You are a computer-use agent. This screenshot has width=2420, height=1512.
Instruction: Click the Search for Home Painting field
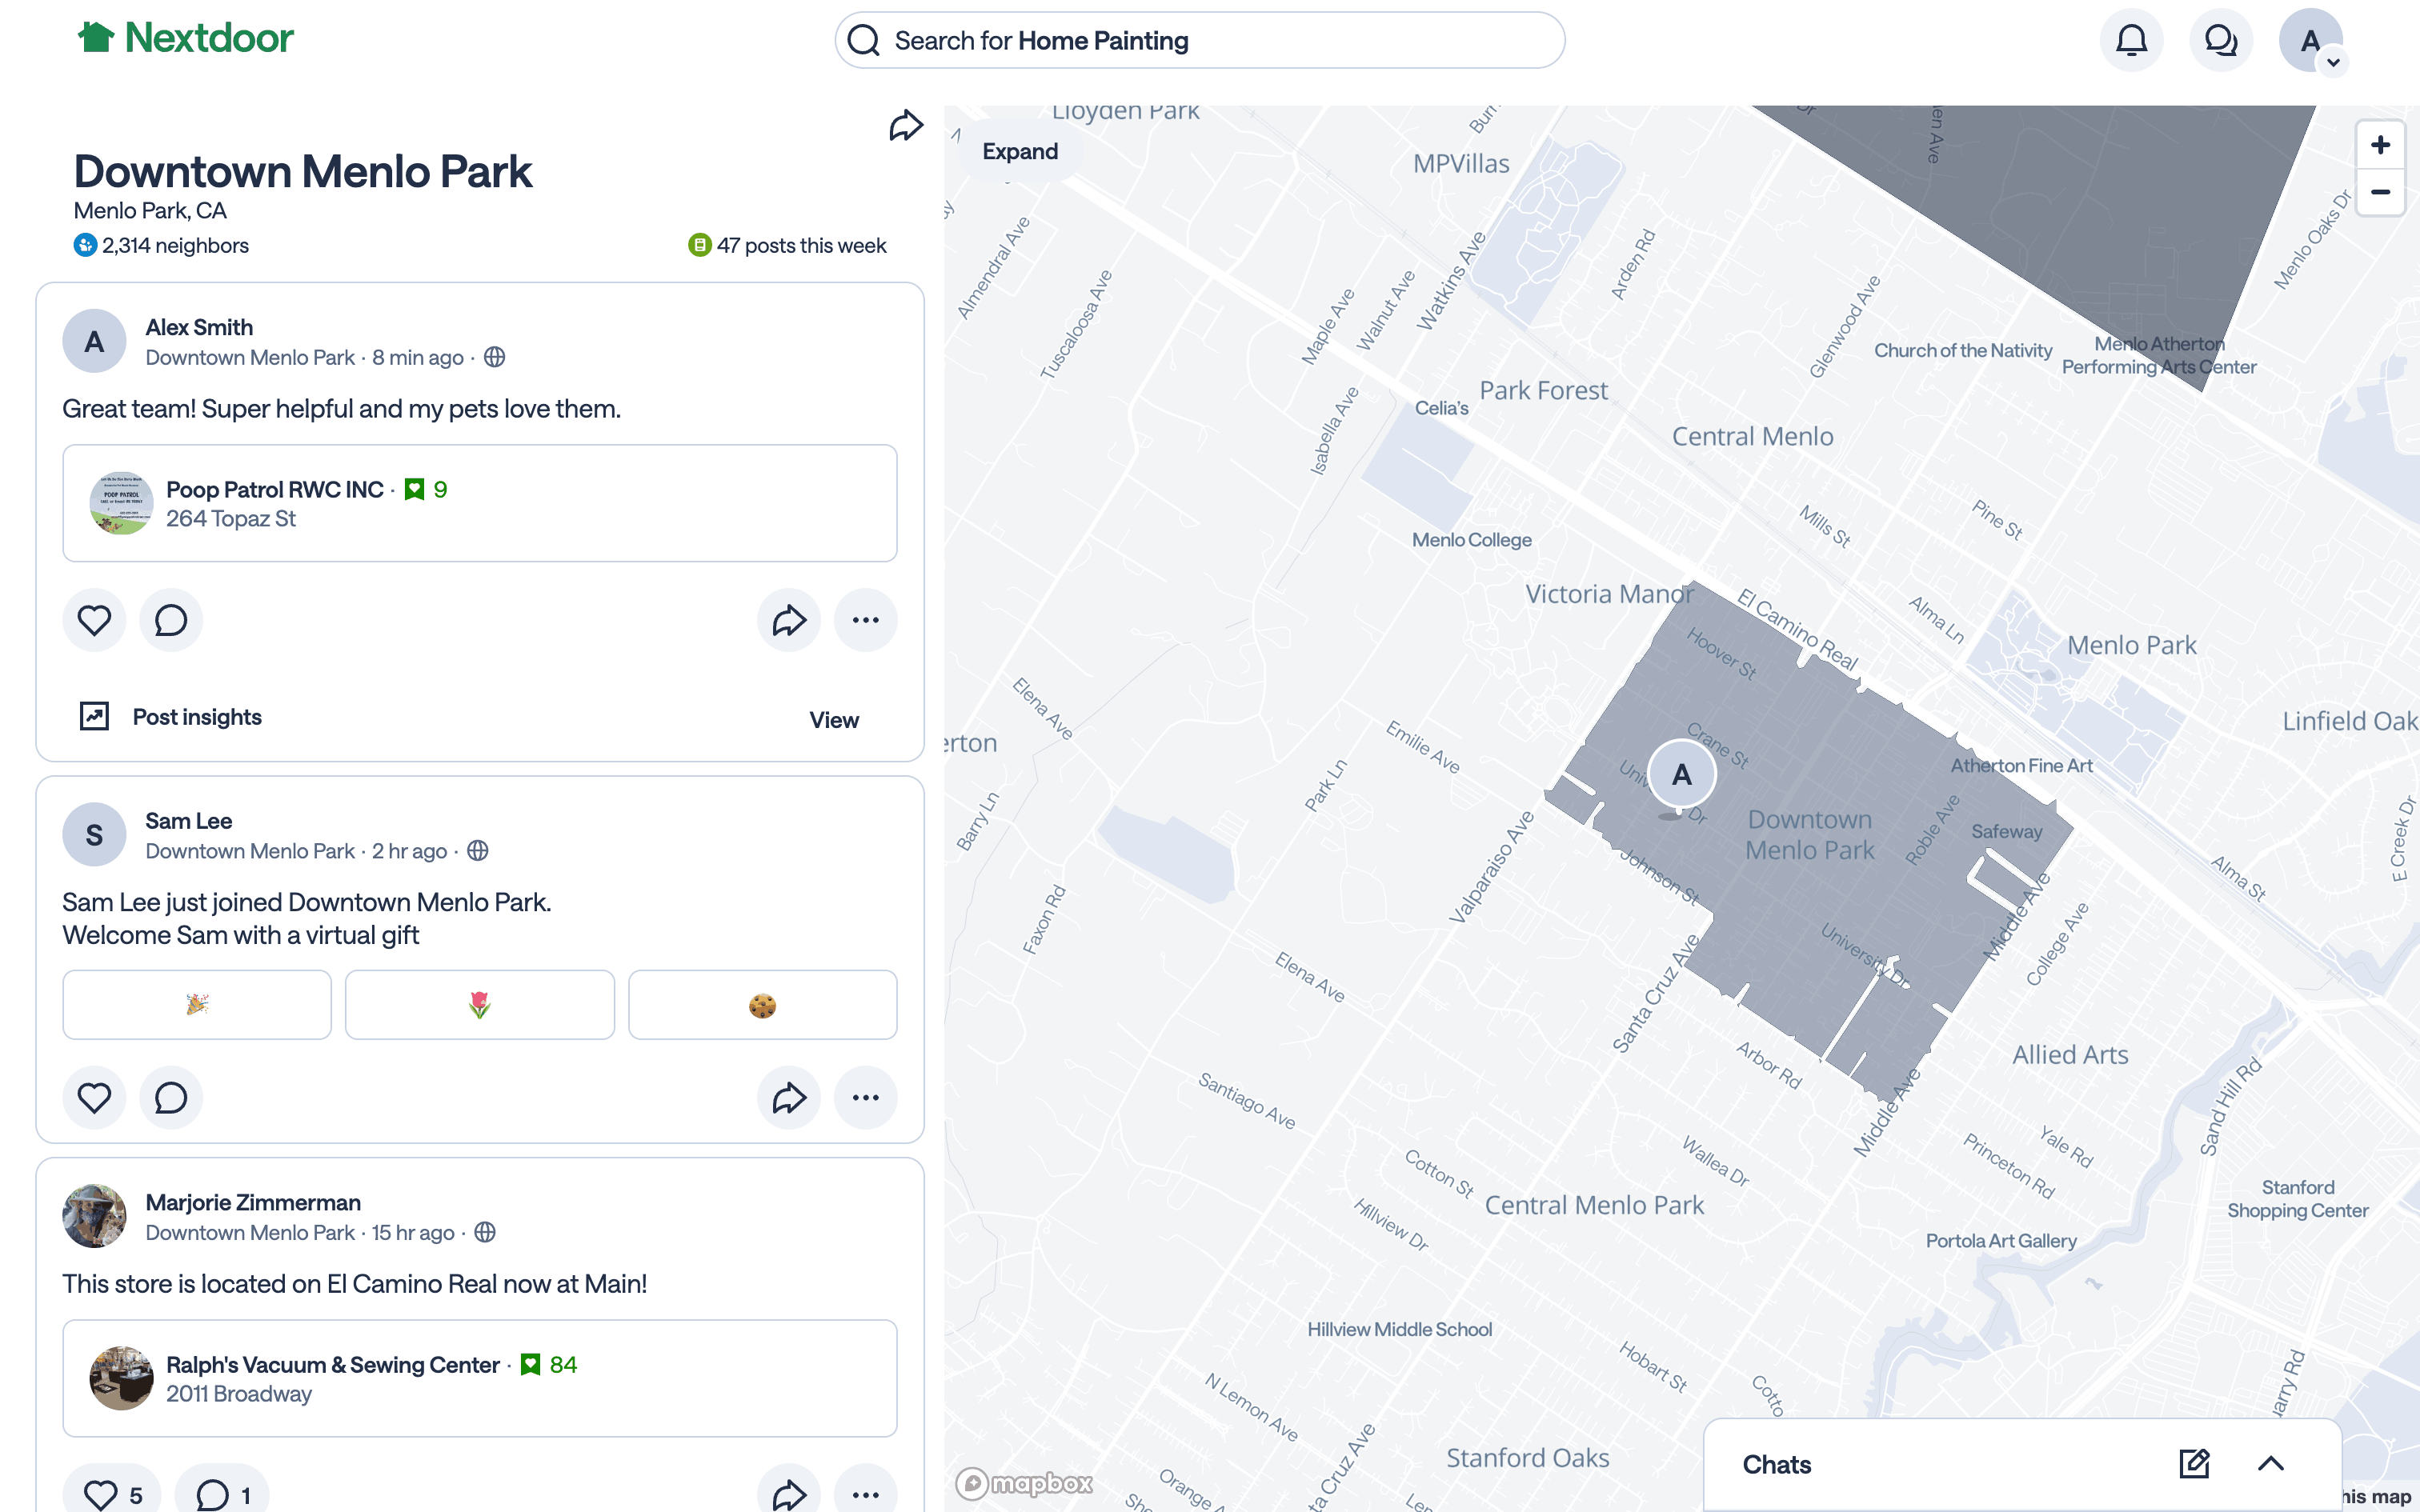pos(1199,41)
